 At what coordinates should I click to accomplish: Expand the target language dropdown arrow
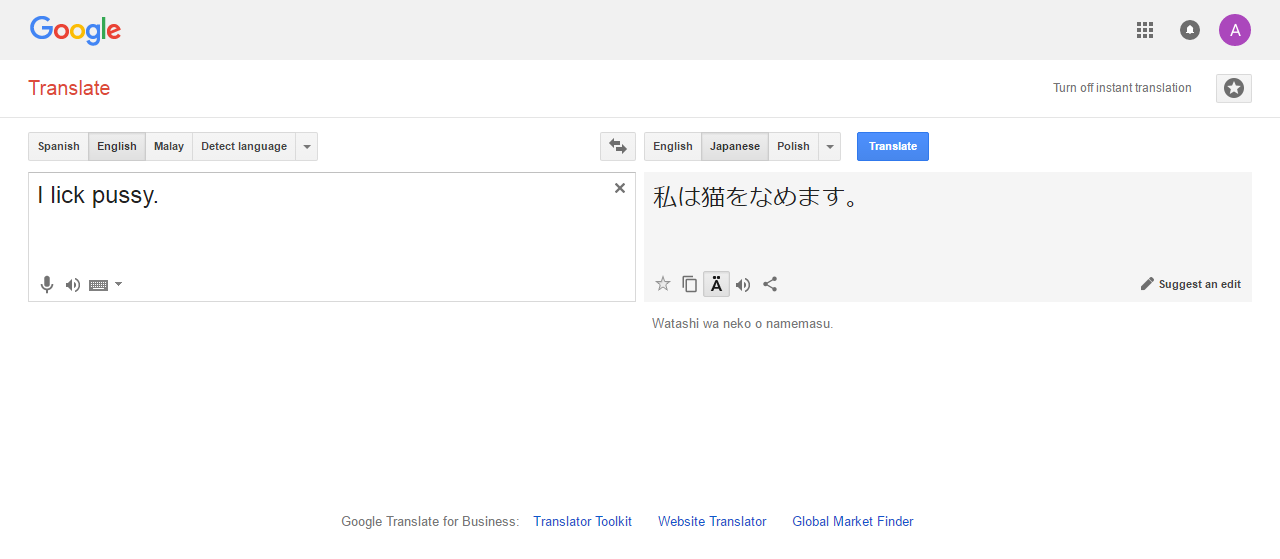click(829, 146)
